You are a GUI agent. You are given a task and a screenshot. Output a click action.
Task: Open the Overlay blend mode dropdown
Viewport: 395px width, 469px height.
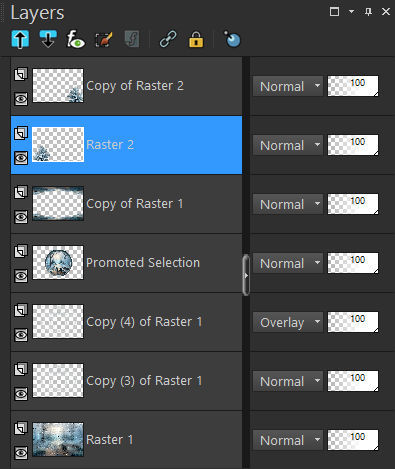(x=288, y=322)
